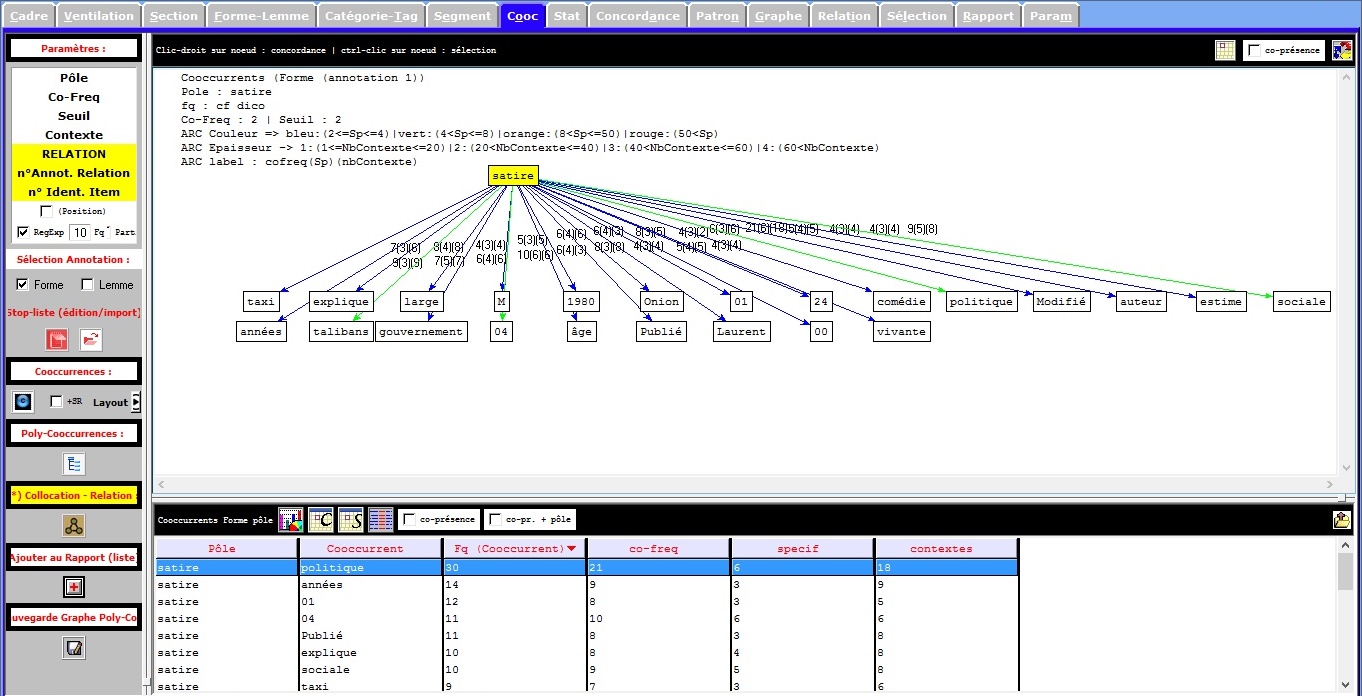Expand the Layout arrow
The width and height of the screenshot is (1362, 696).
click(x=136, y=402)
